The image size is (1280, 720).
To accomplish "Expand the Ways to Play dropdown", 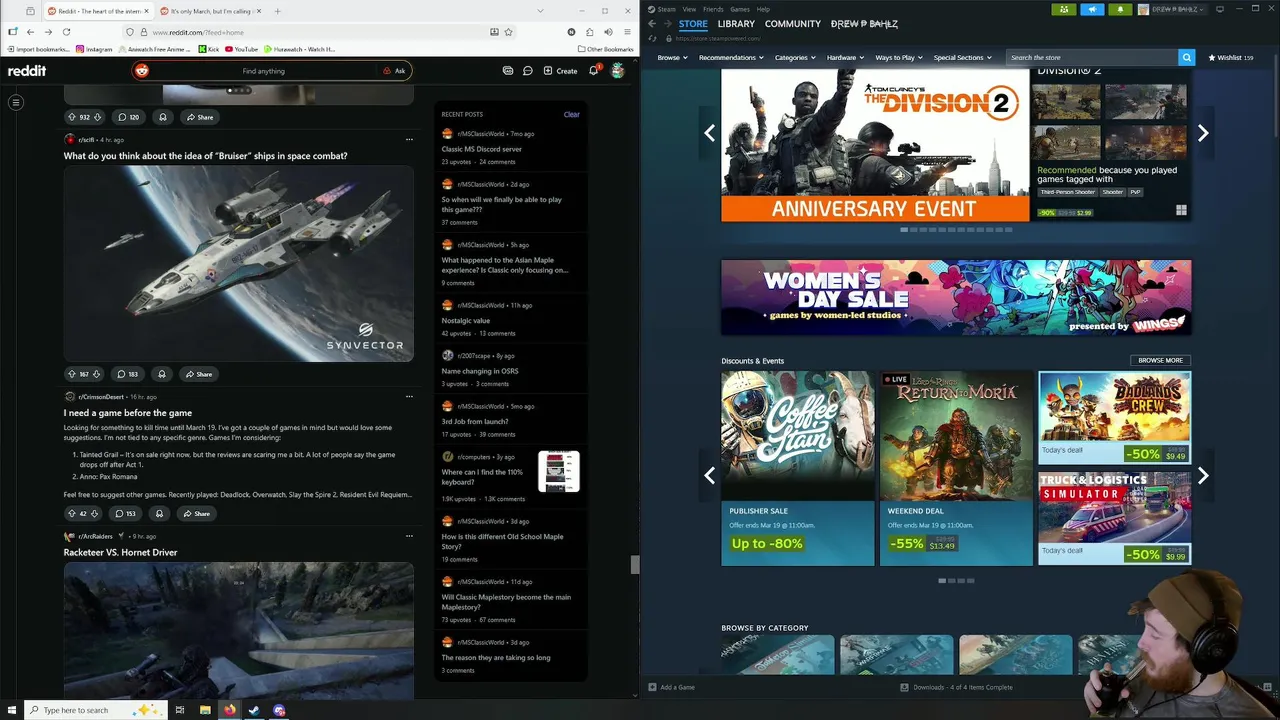I will pos(899,57).
